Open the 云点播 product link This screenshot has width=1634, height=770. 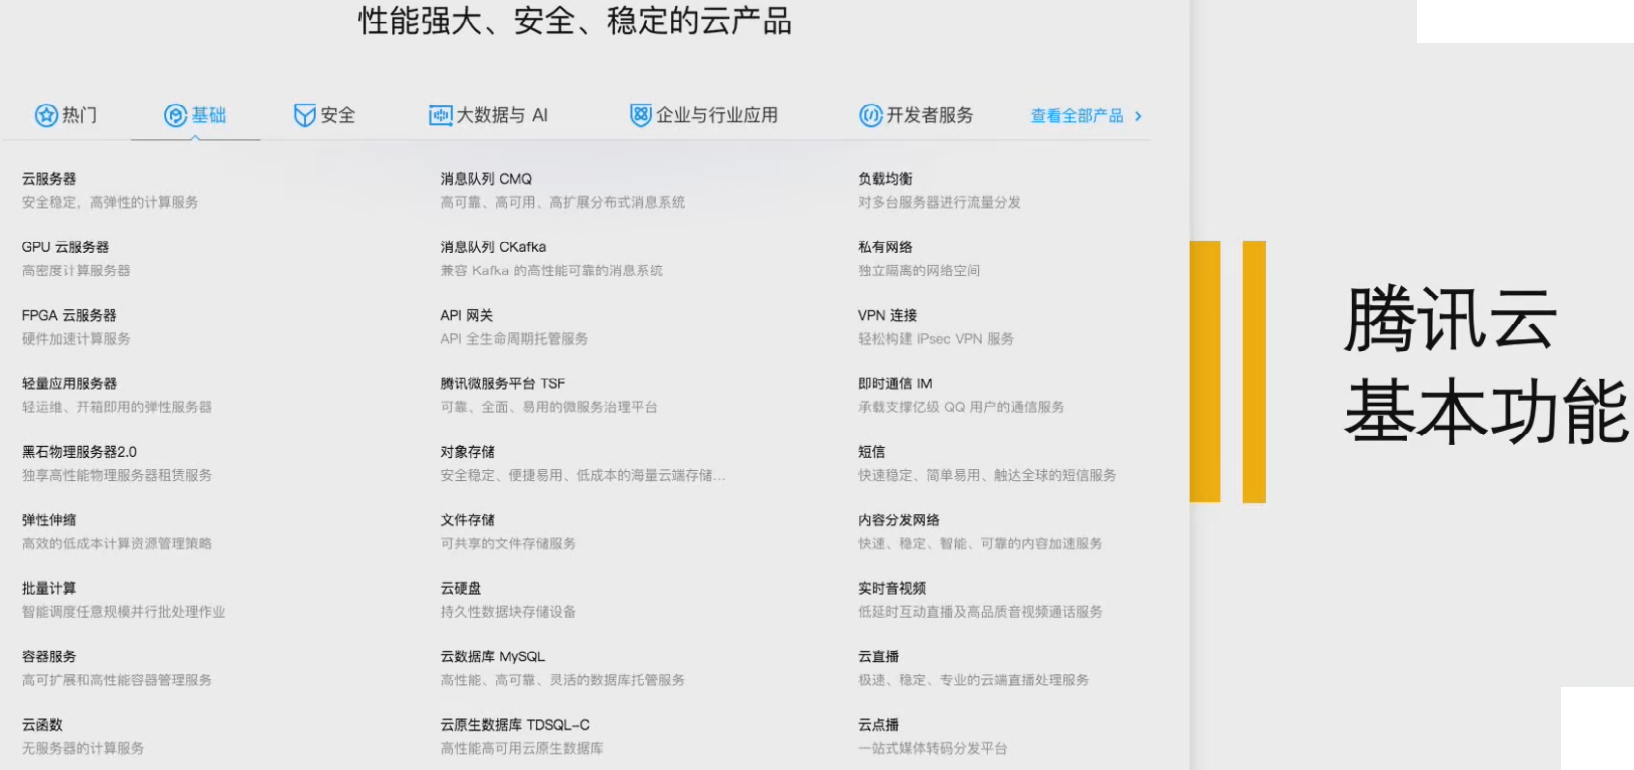coord(879,725)
